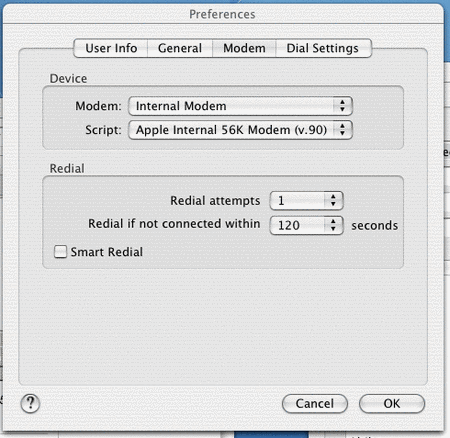Open the Modem device dropdown
Viewport: 450px width, 438px height.
click(x=240, y=106)
